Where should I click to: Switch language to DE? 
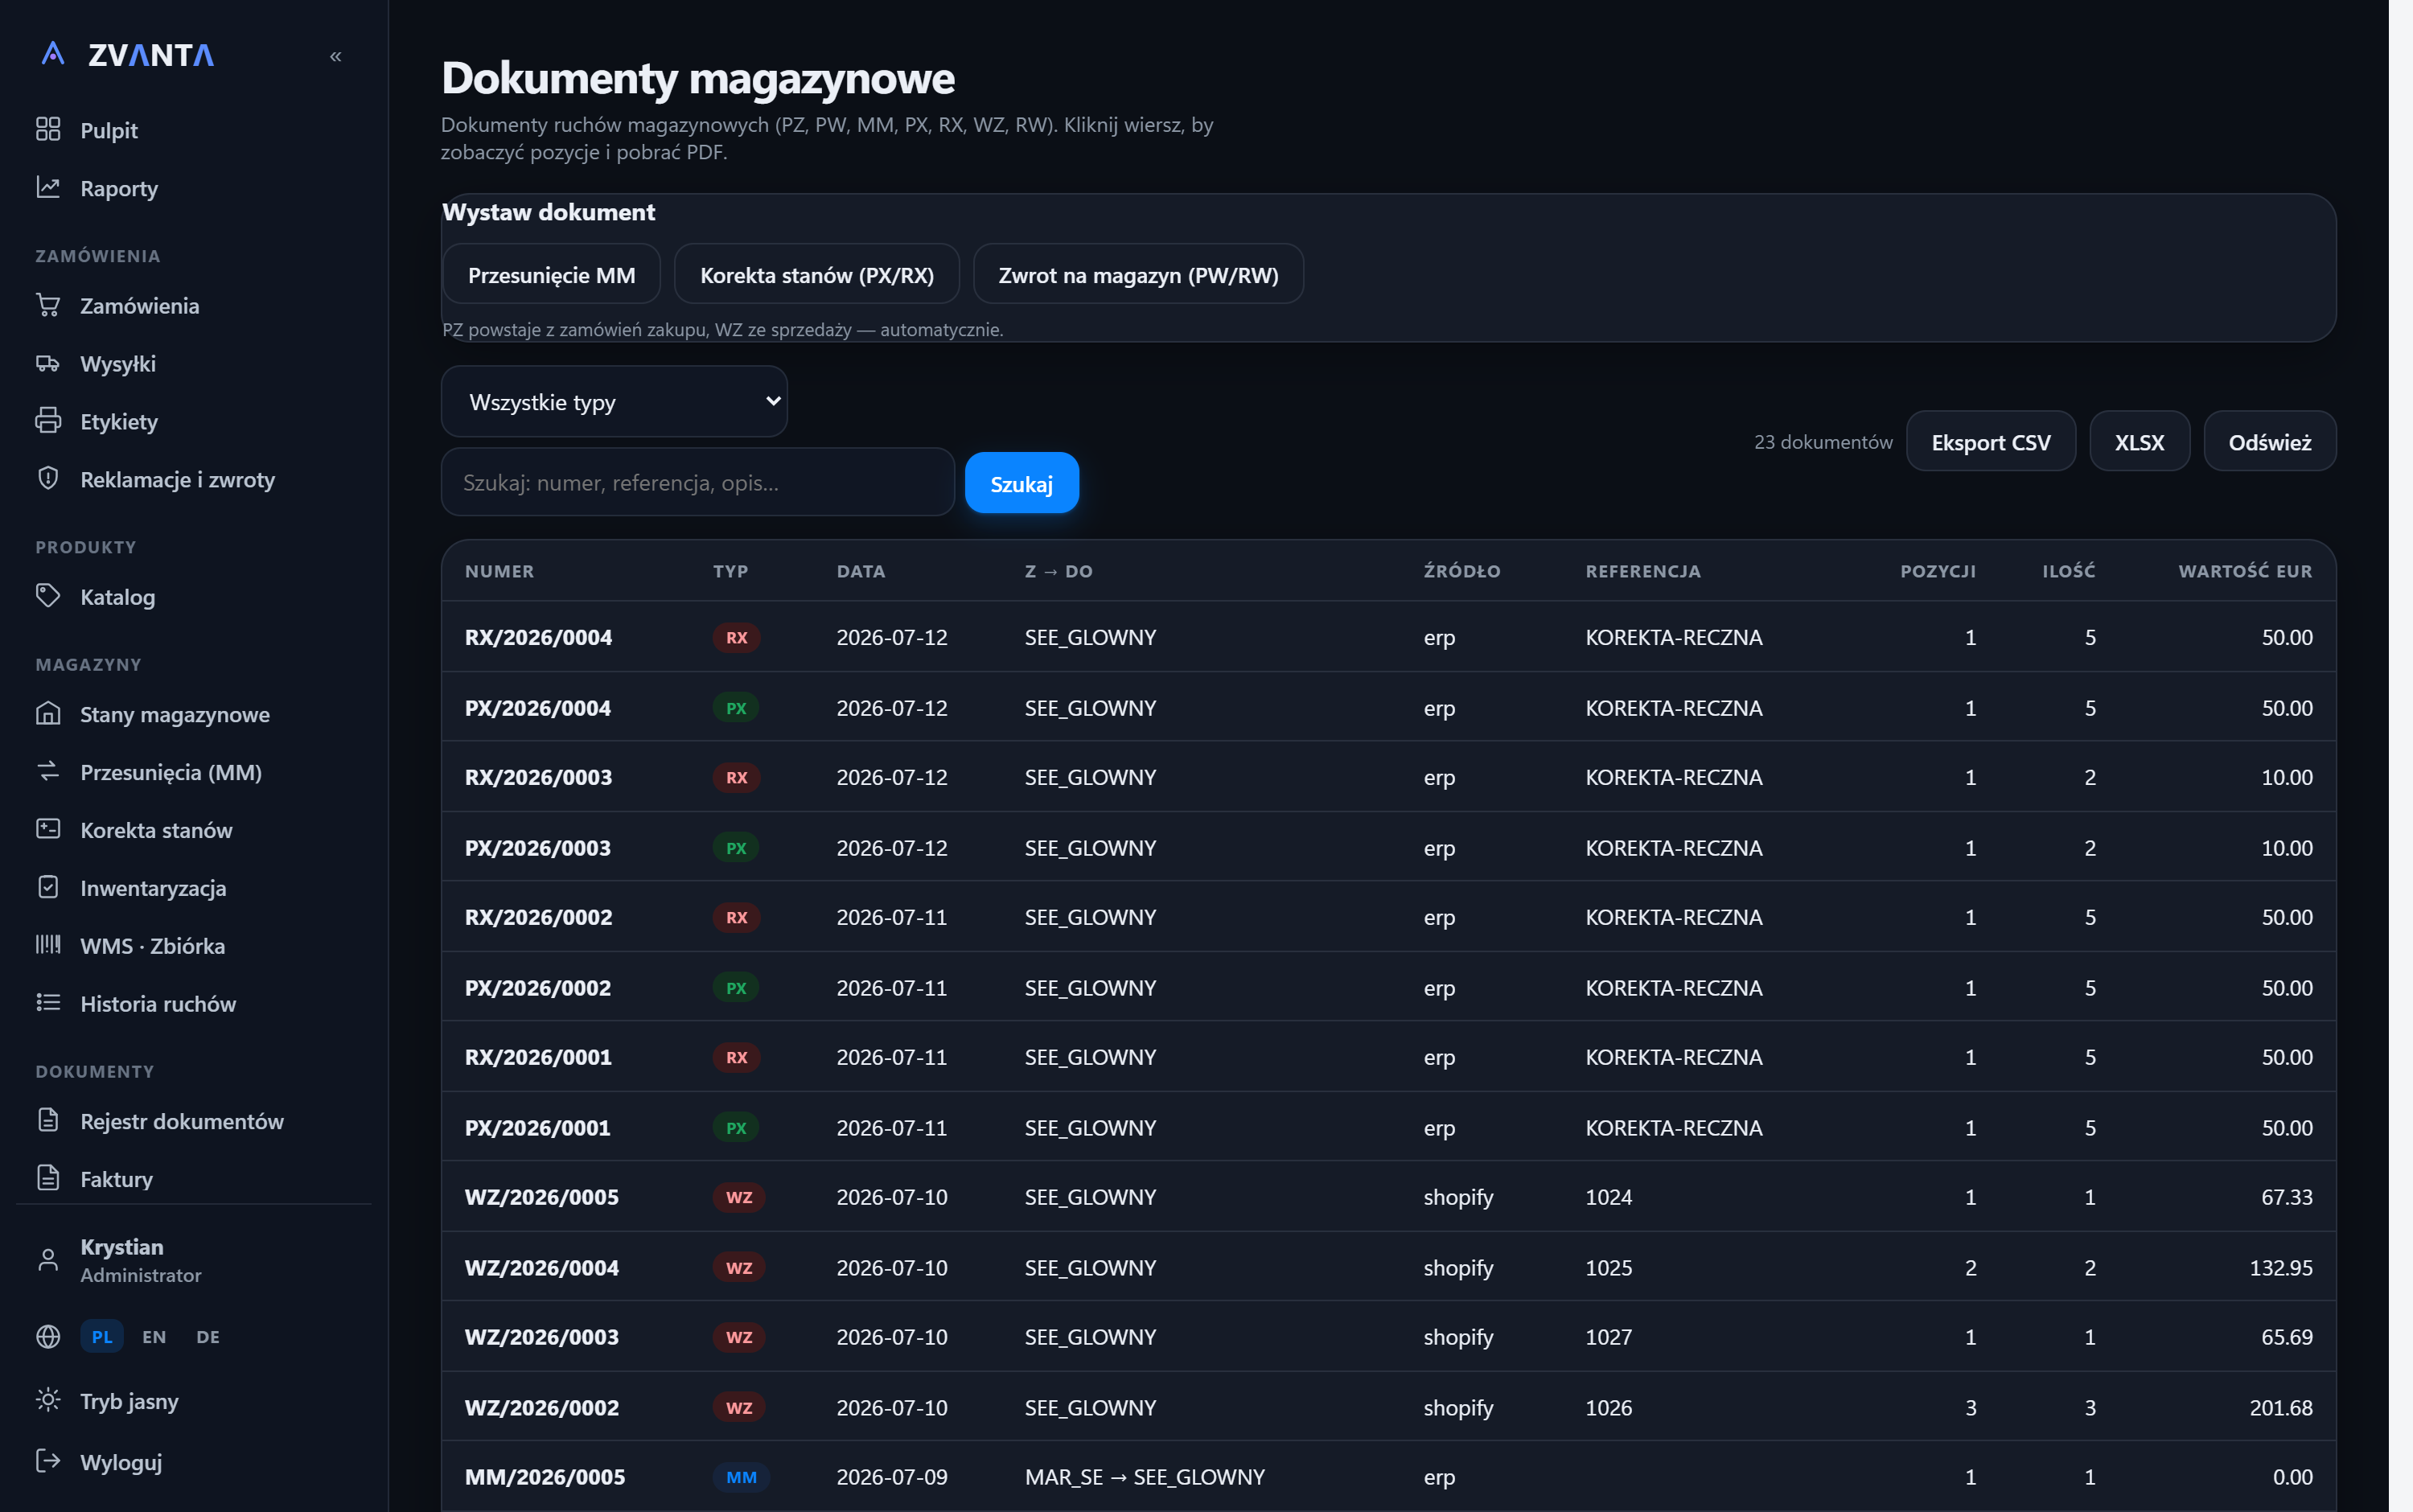click(208, 1337)
